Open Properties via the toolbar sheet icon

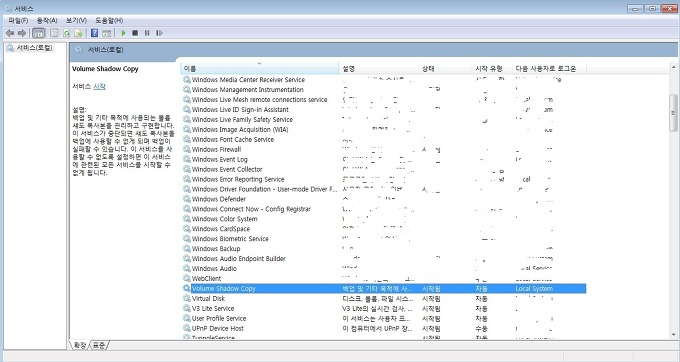click(x=54, y=33)
